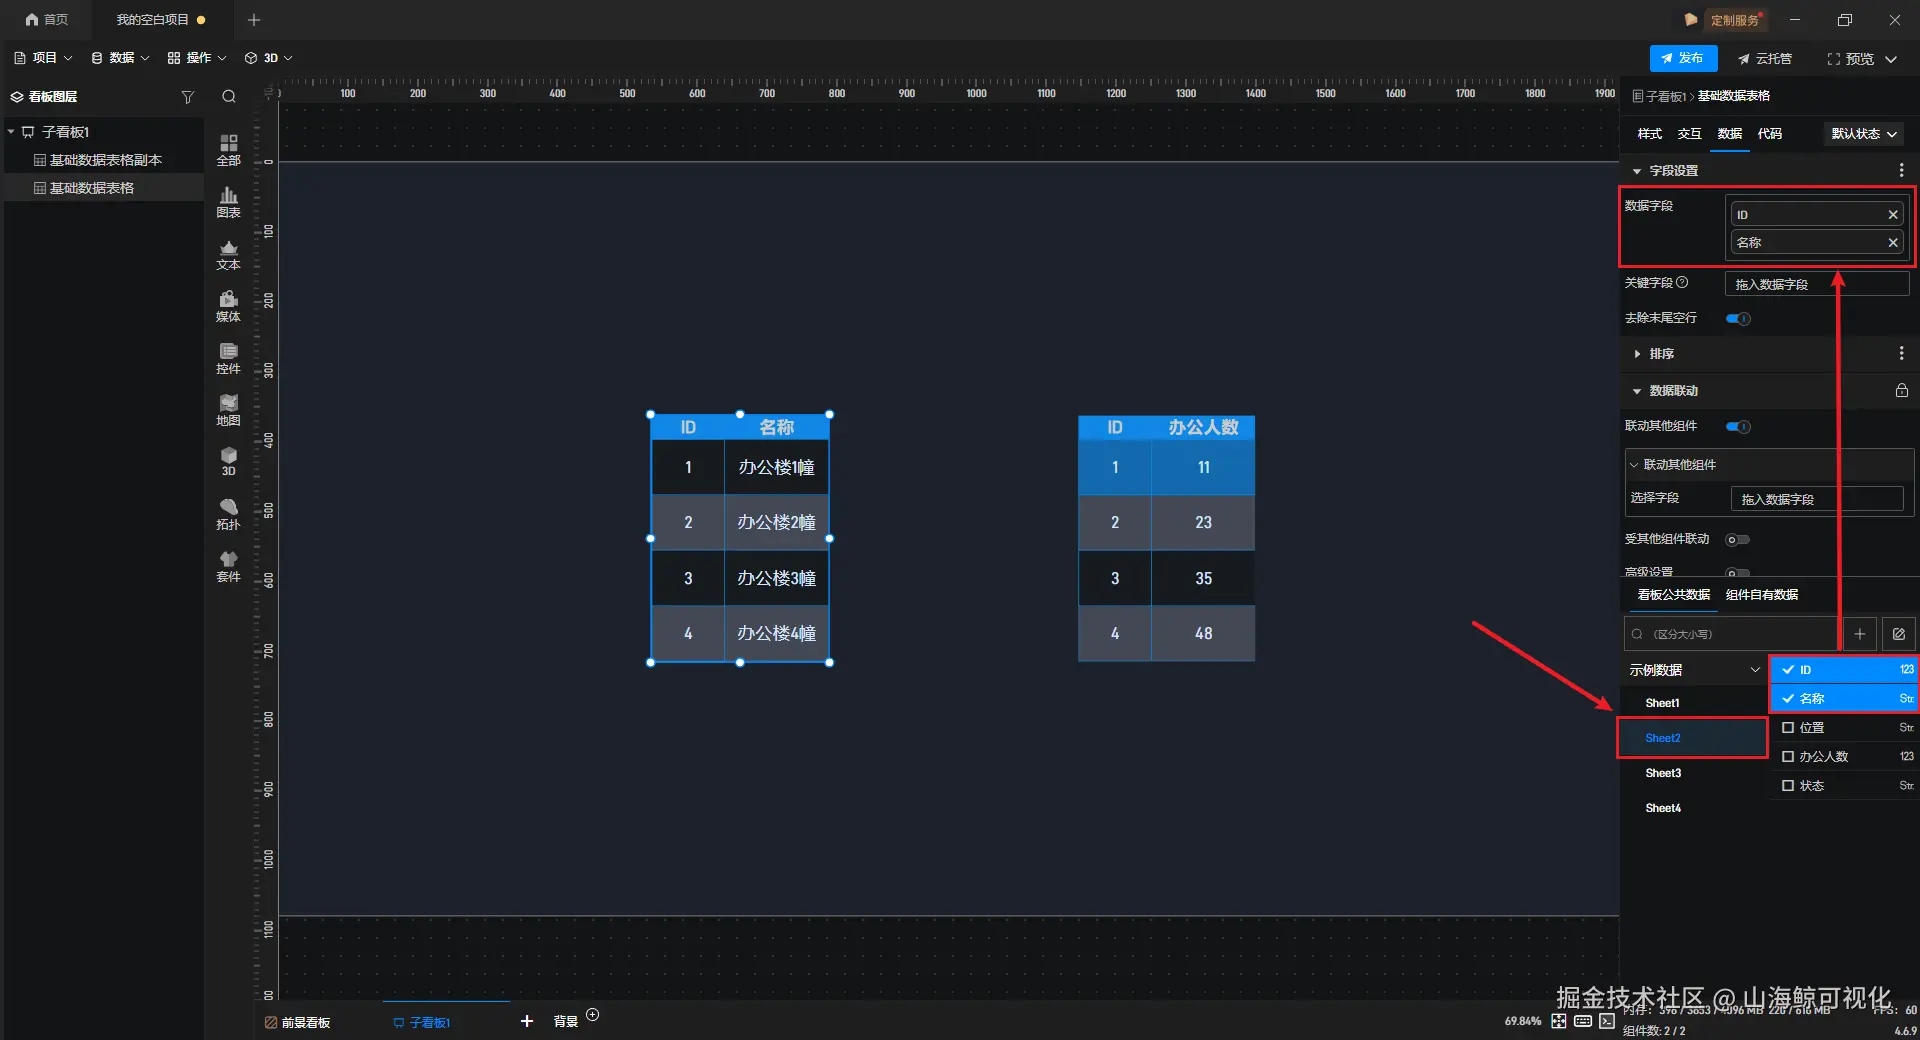Check the 状态 field checkbox
The height and width of the screenshot is (1040, 1920).
[x=1788, y=786]
